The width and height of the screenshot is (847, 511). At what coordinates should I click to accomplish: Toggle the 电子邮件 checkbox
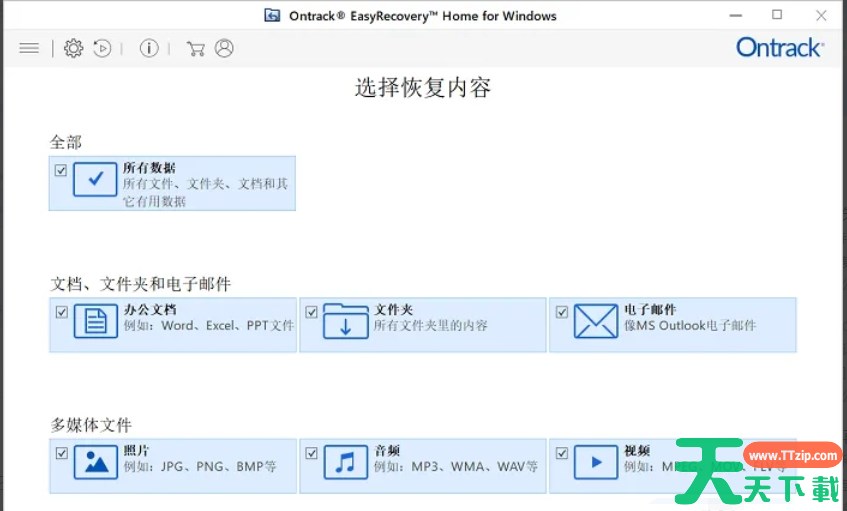pyautogui.click(x=562, y=312)
